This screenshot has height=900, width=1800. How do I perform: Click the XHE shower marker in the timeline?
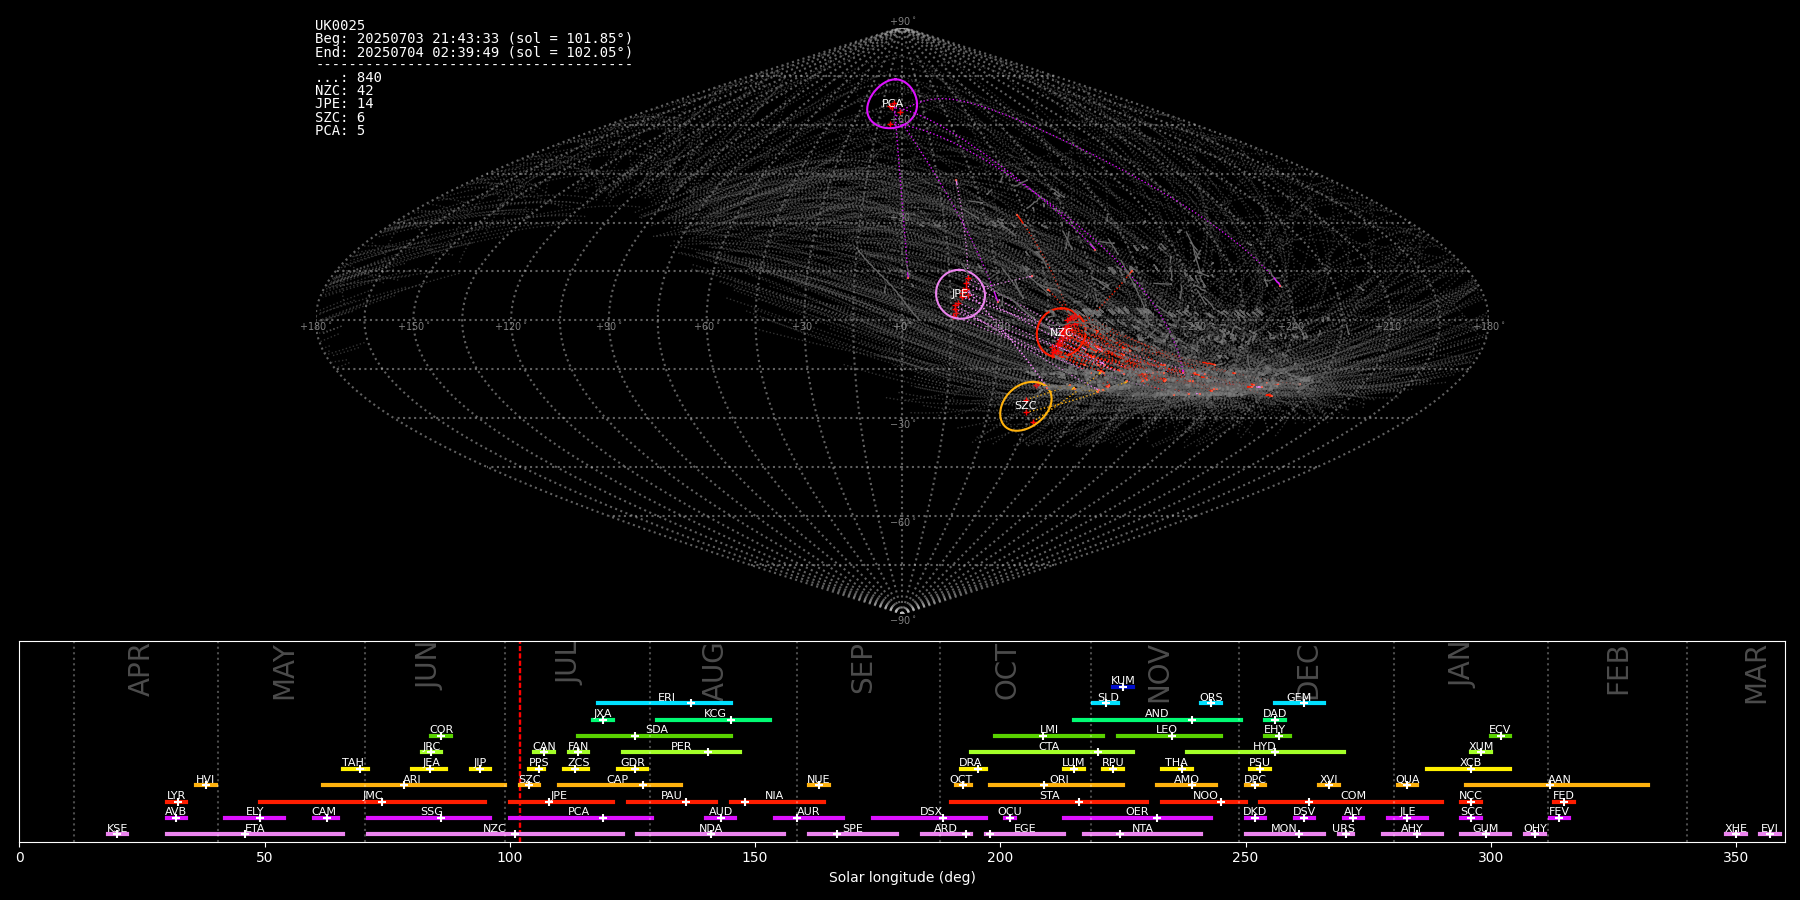click(x=1736, y=834)
